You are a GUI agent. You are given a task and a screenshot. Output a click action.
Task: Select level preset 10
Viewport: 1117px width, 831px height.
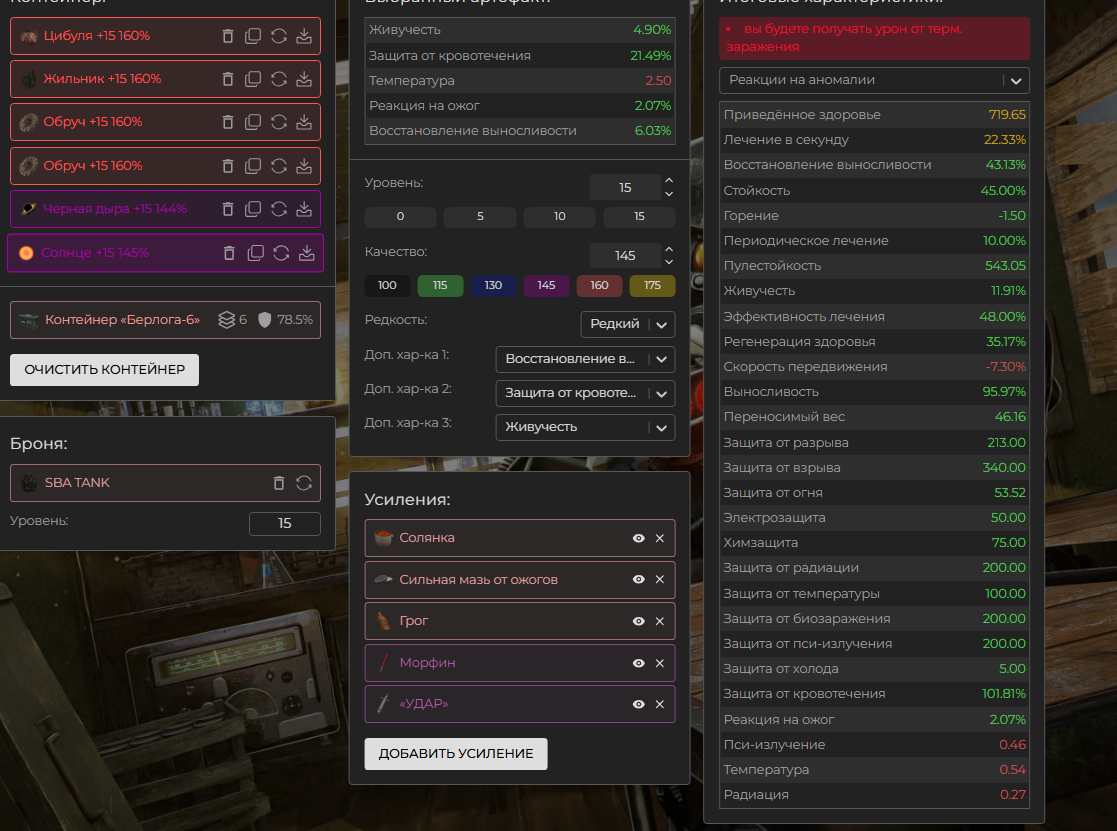click(559, 217)
